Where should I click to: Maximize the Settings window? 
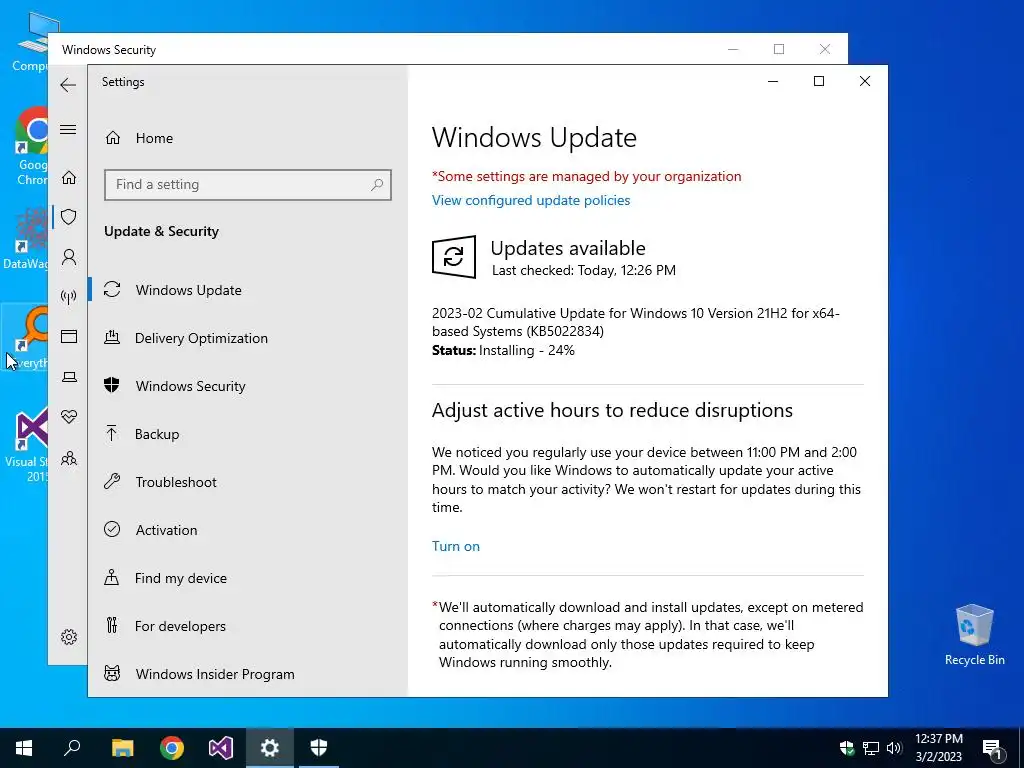coord(819,81)
